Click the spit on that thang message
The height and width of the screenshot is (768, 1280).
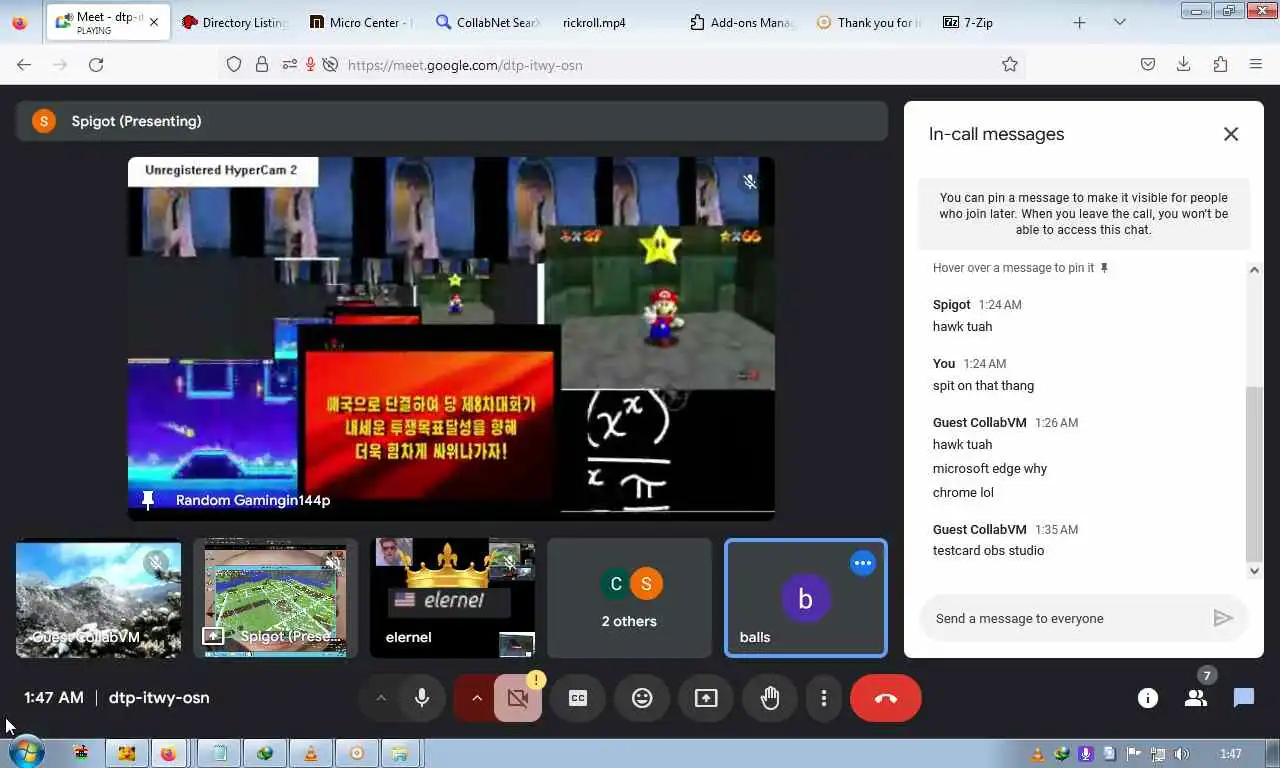983,385
